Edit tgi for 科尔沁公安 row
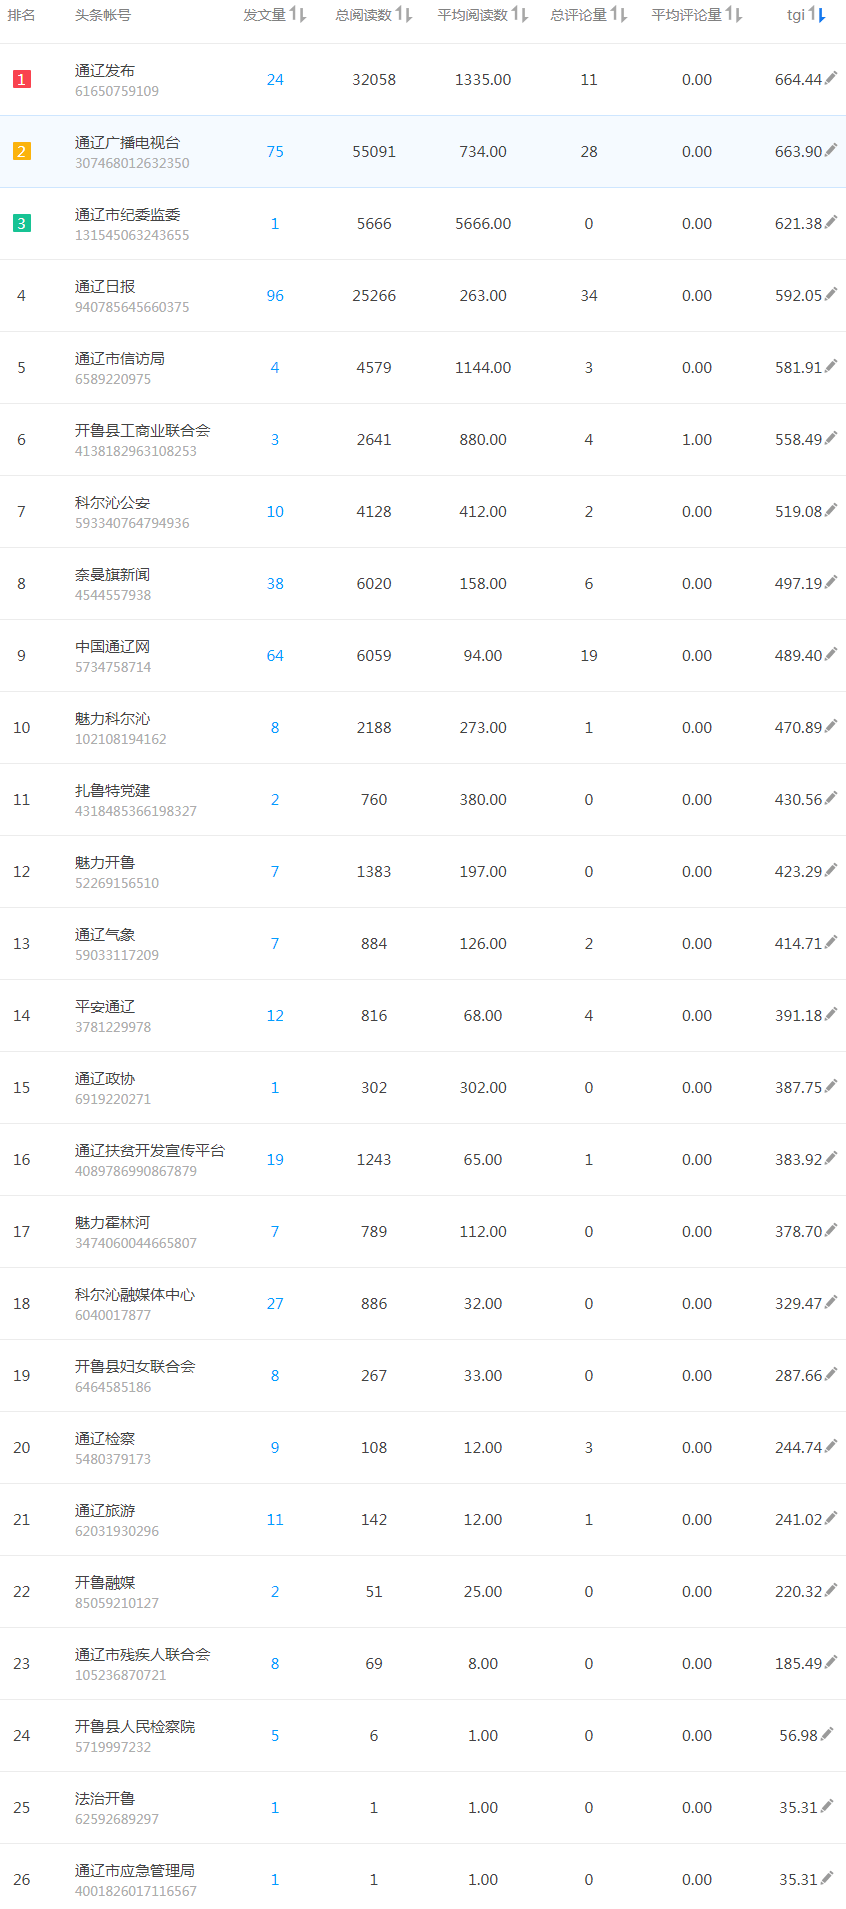This screenshot has height=1909, width=846. [830, 510]
